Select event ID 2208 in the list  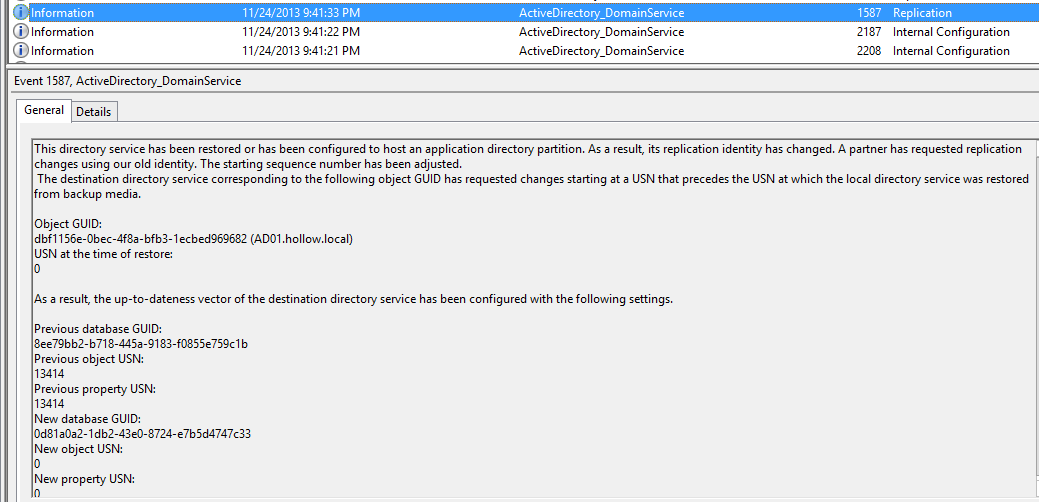(x=868, y=51)
